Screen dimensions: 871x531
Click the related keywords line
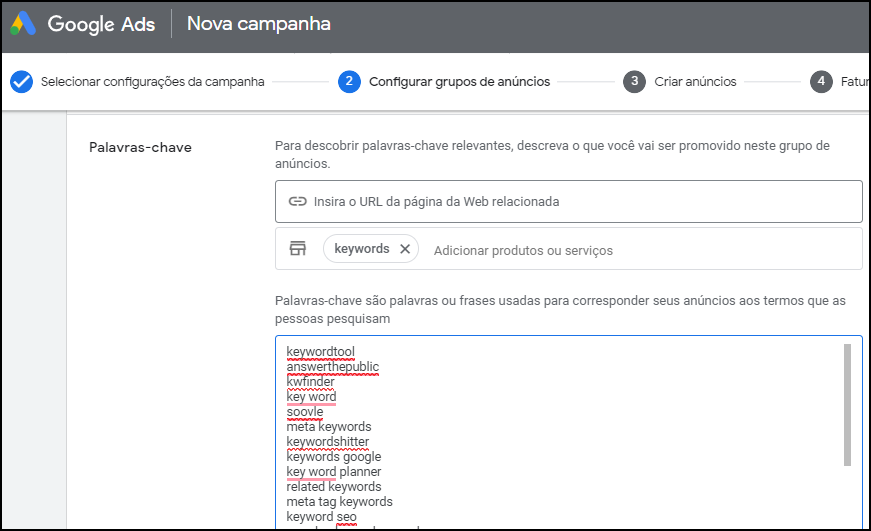334,487
